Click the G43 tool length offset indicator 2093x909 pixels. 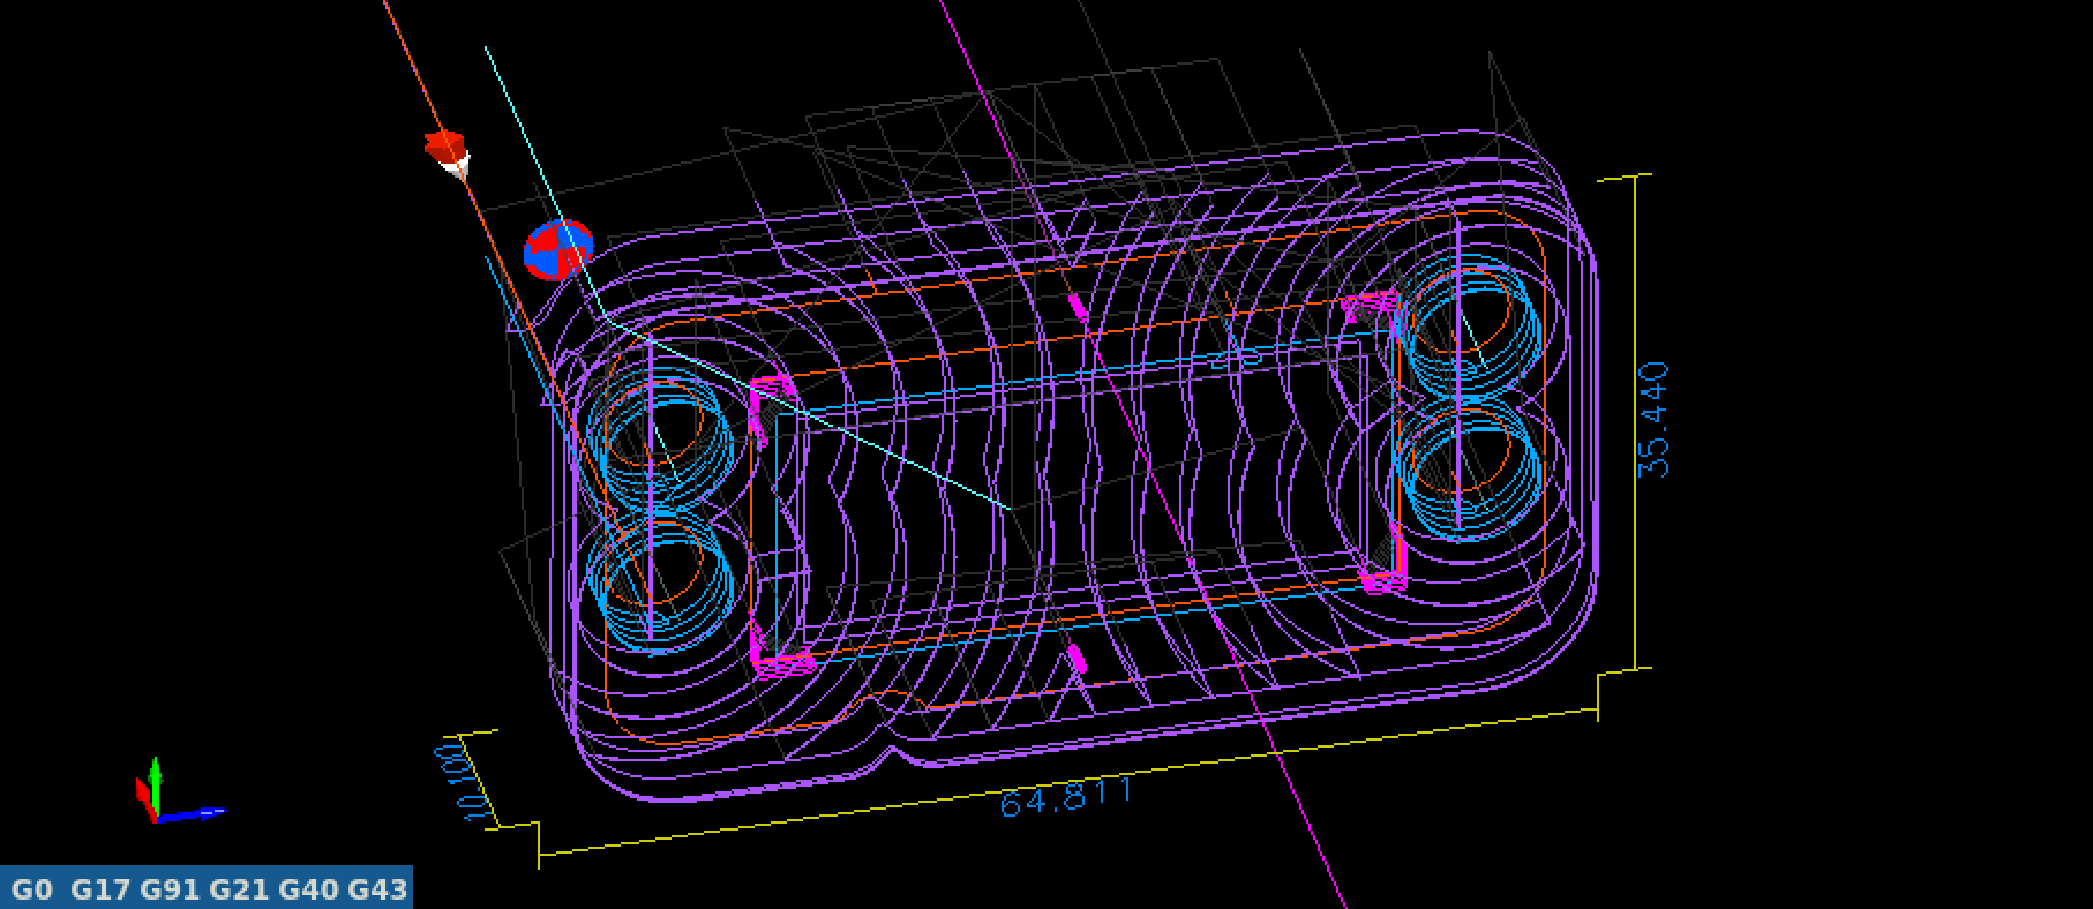[377, 889]
